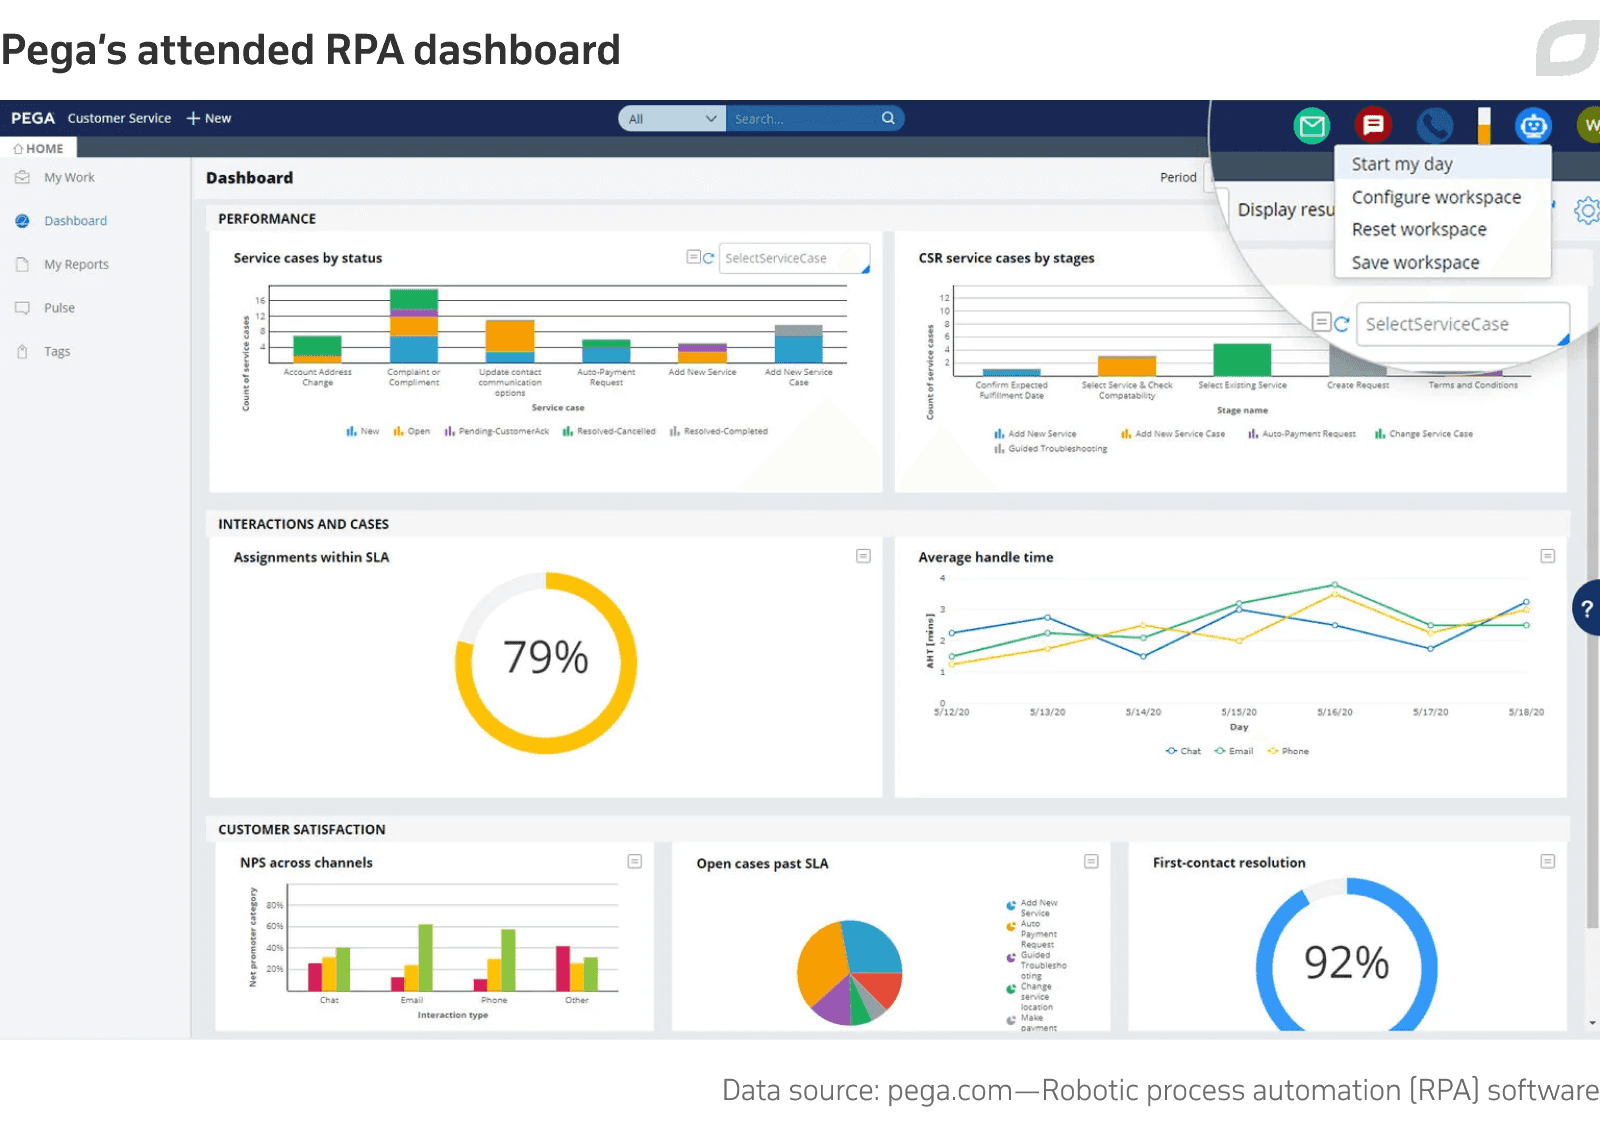Toggle Add New Service stages legend entry
The width and height of the screenshot is (1600, 1140).
[x=1035, y=434]
